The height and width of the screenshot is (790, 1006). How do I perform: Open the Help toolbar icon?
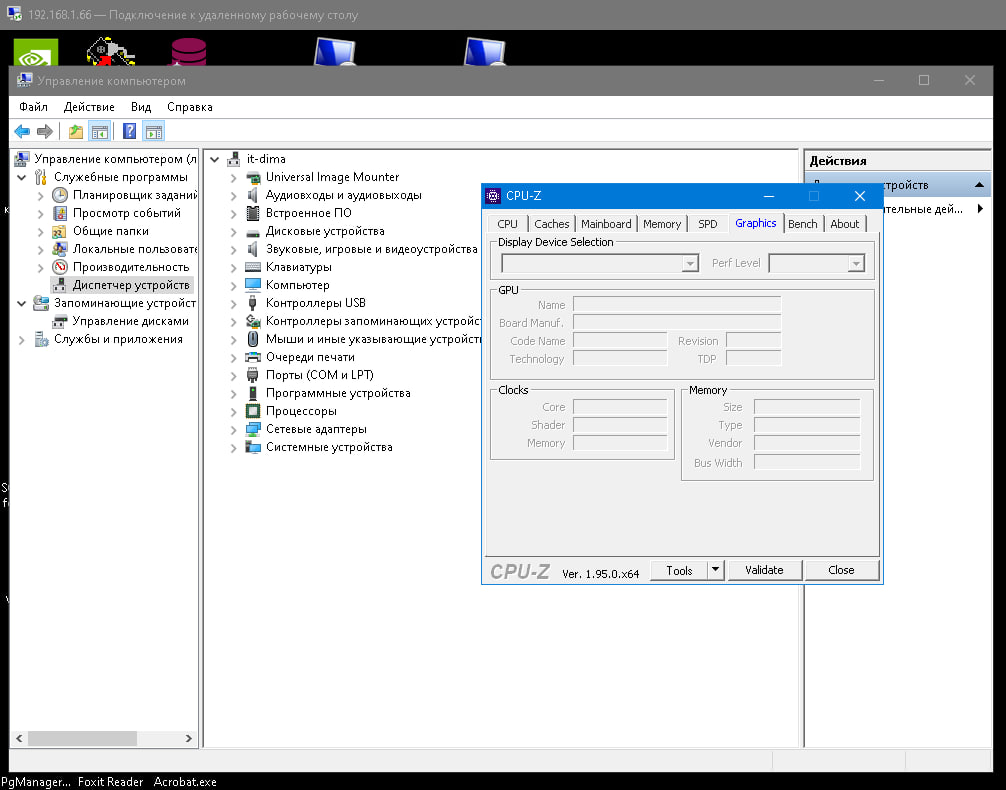(x=129, y=132)
